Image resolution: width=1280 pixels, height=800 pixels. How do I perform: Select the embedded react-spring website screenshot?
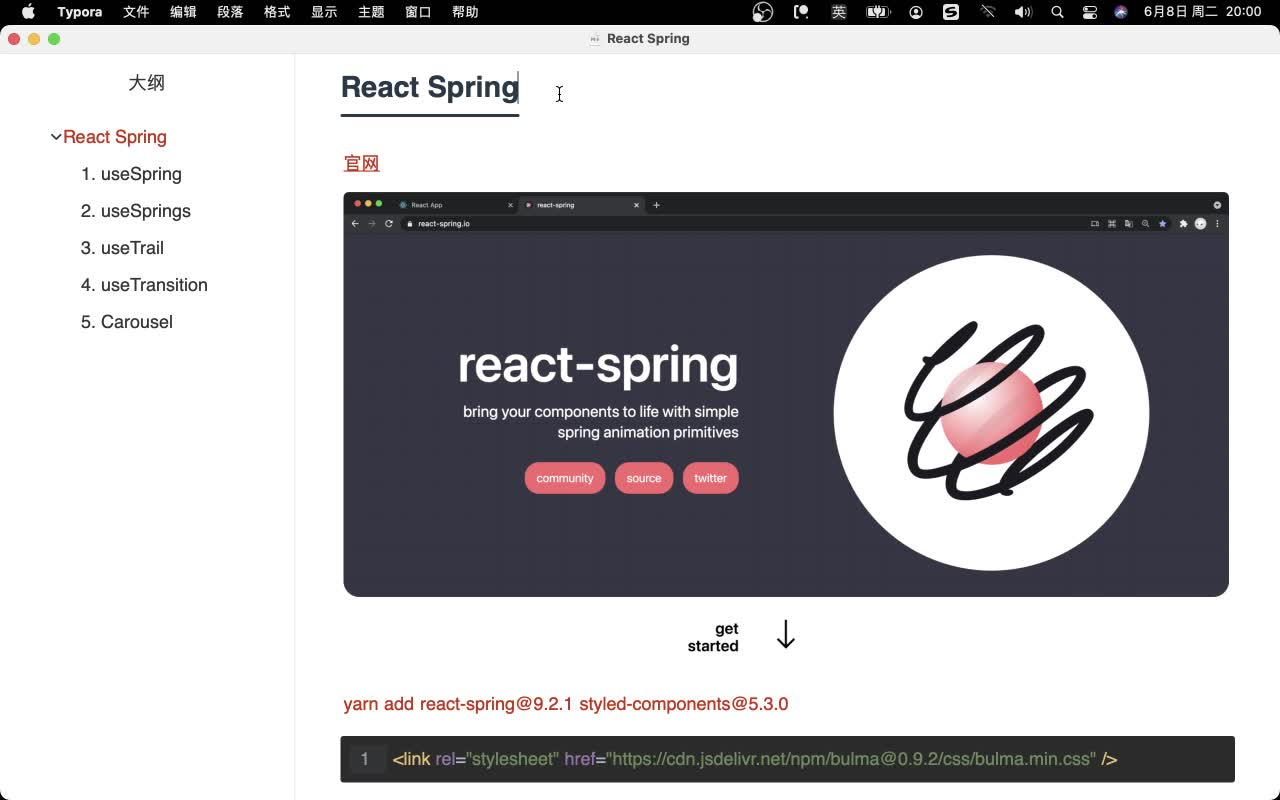point(786,394)
